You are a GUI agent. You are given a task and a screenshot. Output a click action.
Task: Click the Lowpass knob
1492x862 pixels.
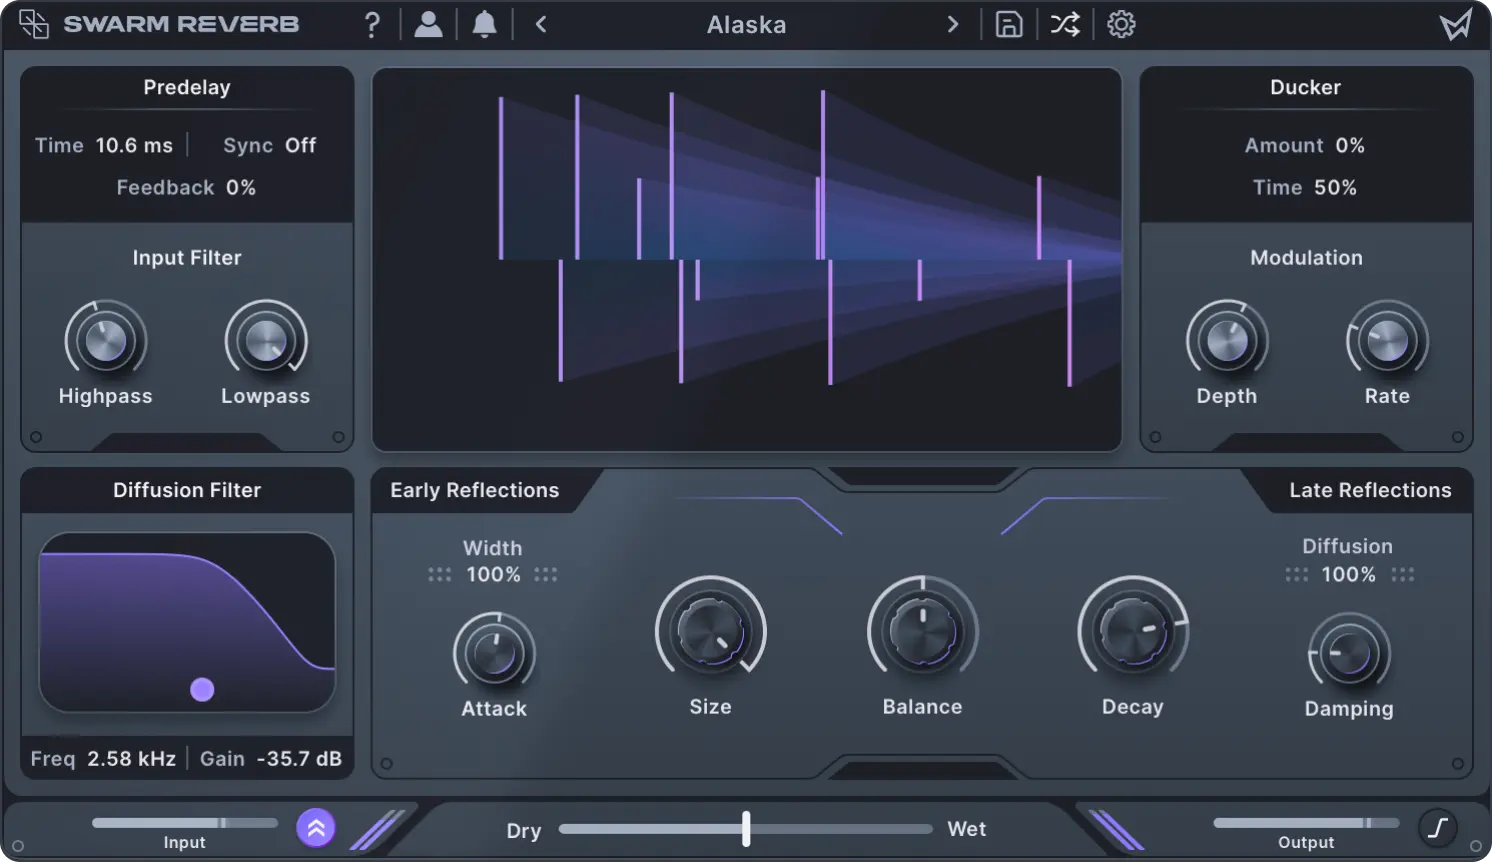265,341
